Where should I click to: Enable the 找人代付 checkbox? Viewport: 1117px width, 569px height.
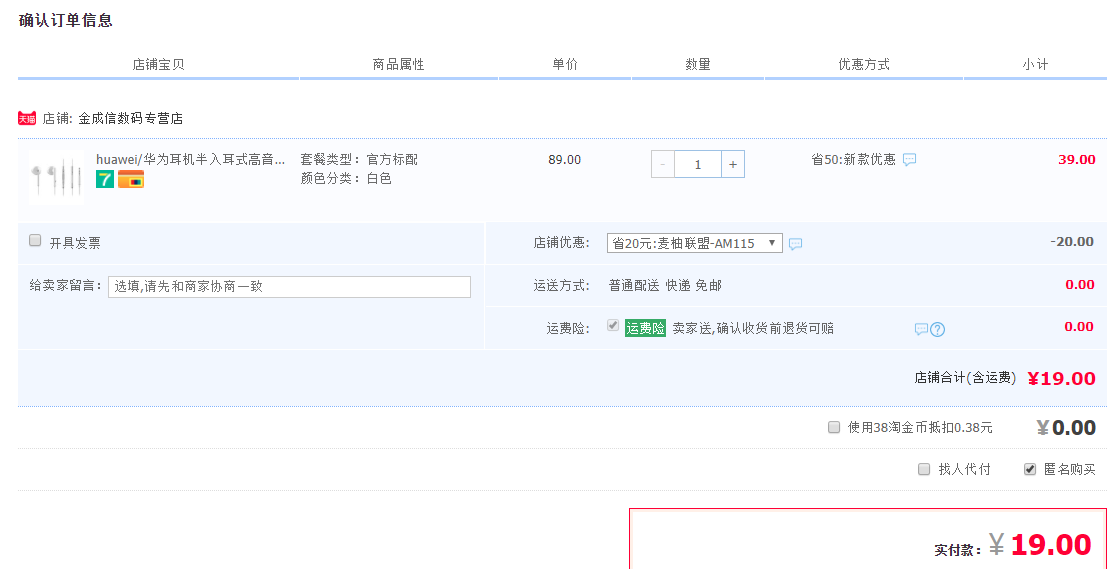[924, 469]
